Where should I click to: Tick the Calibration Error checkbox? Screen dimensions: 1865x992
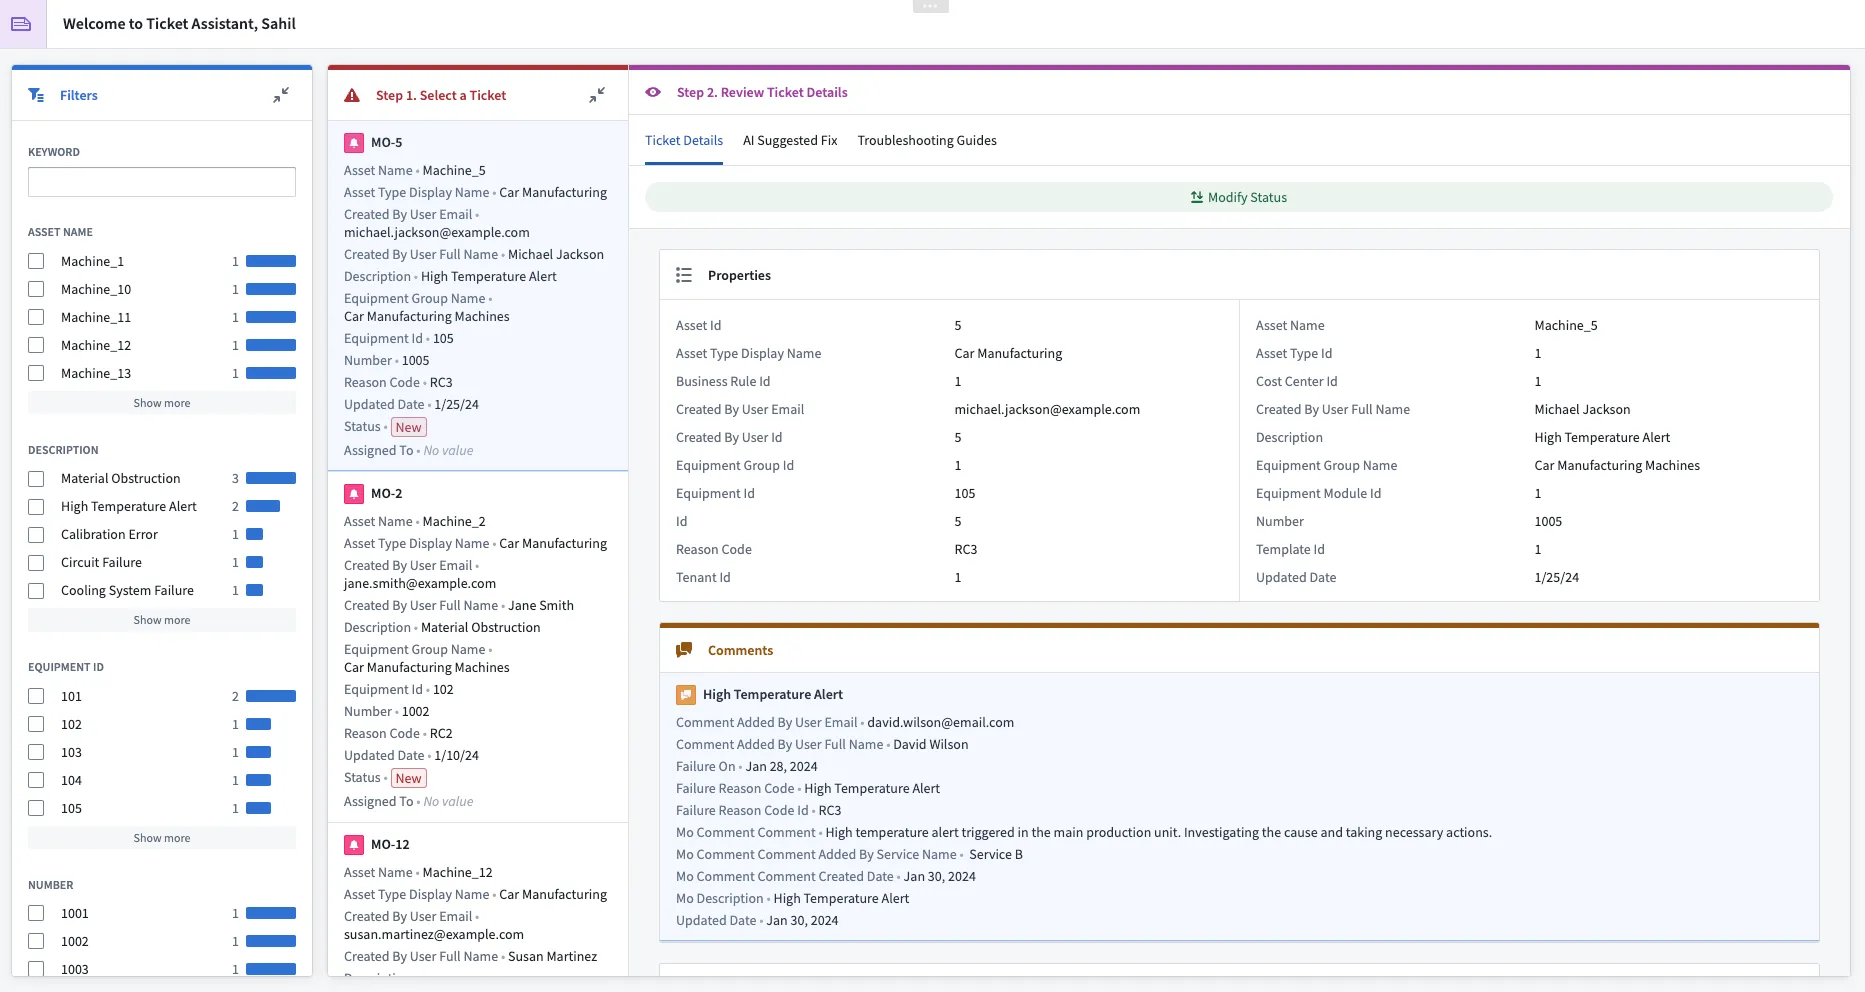36,535
